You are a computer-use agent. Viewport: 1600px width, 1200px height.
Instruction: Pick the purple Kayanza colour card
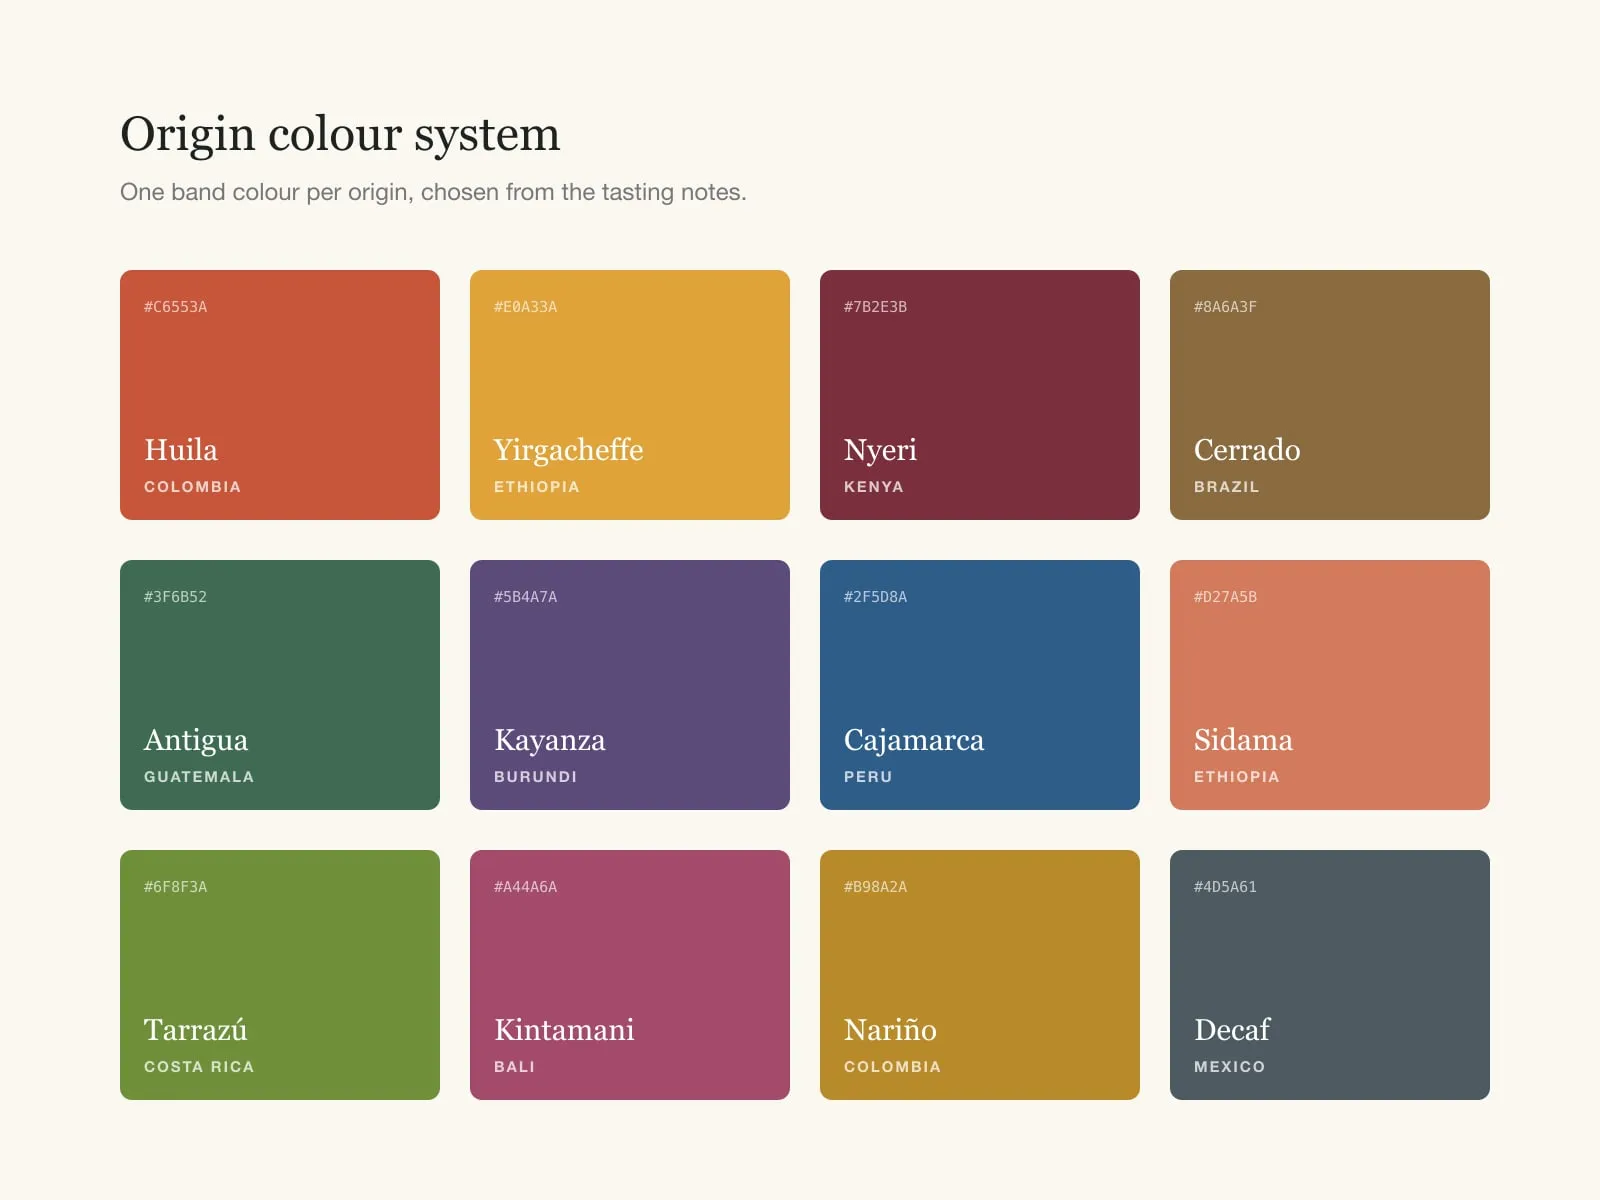630,685
